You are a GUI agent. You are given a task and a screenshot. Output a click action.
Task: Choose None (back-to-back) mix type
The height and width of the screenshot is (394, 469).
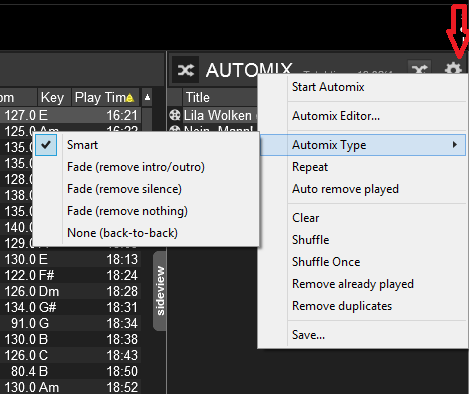coord(147,233)
